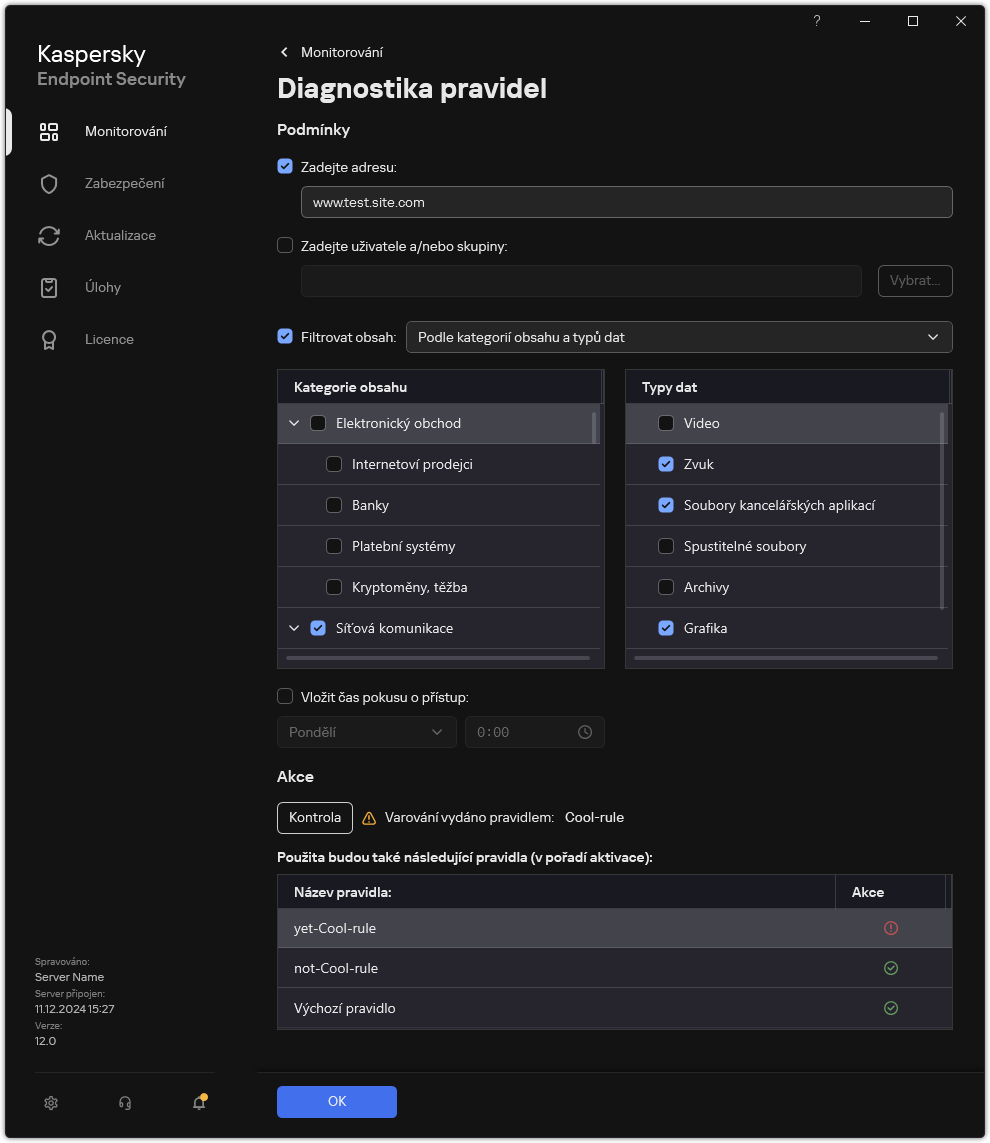Image resolution: width=990 pixels, height=1143 pixels.
Task: Open help via question mark icon
Action: [816, 21]
